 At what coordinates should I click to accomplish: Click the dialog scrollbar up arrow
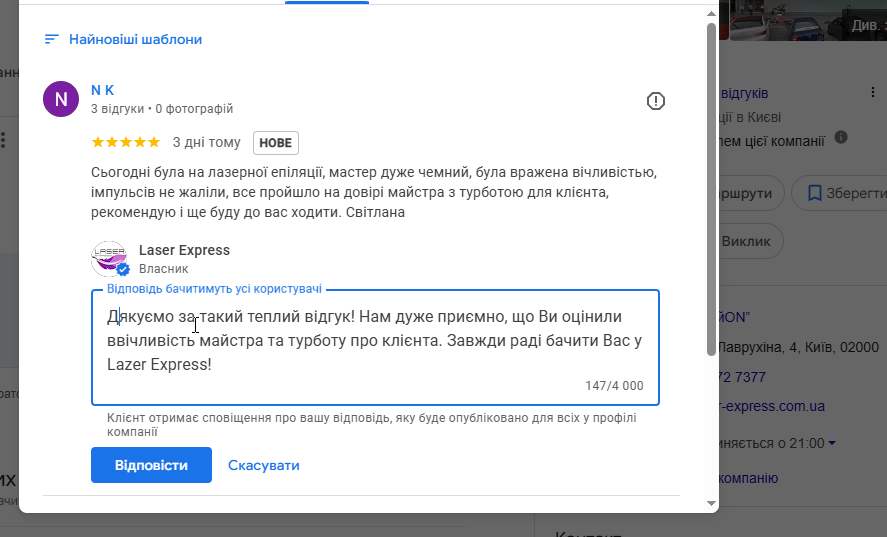pos(712,14)
